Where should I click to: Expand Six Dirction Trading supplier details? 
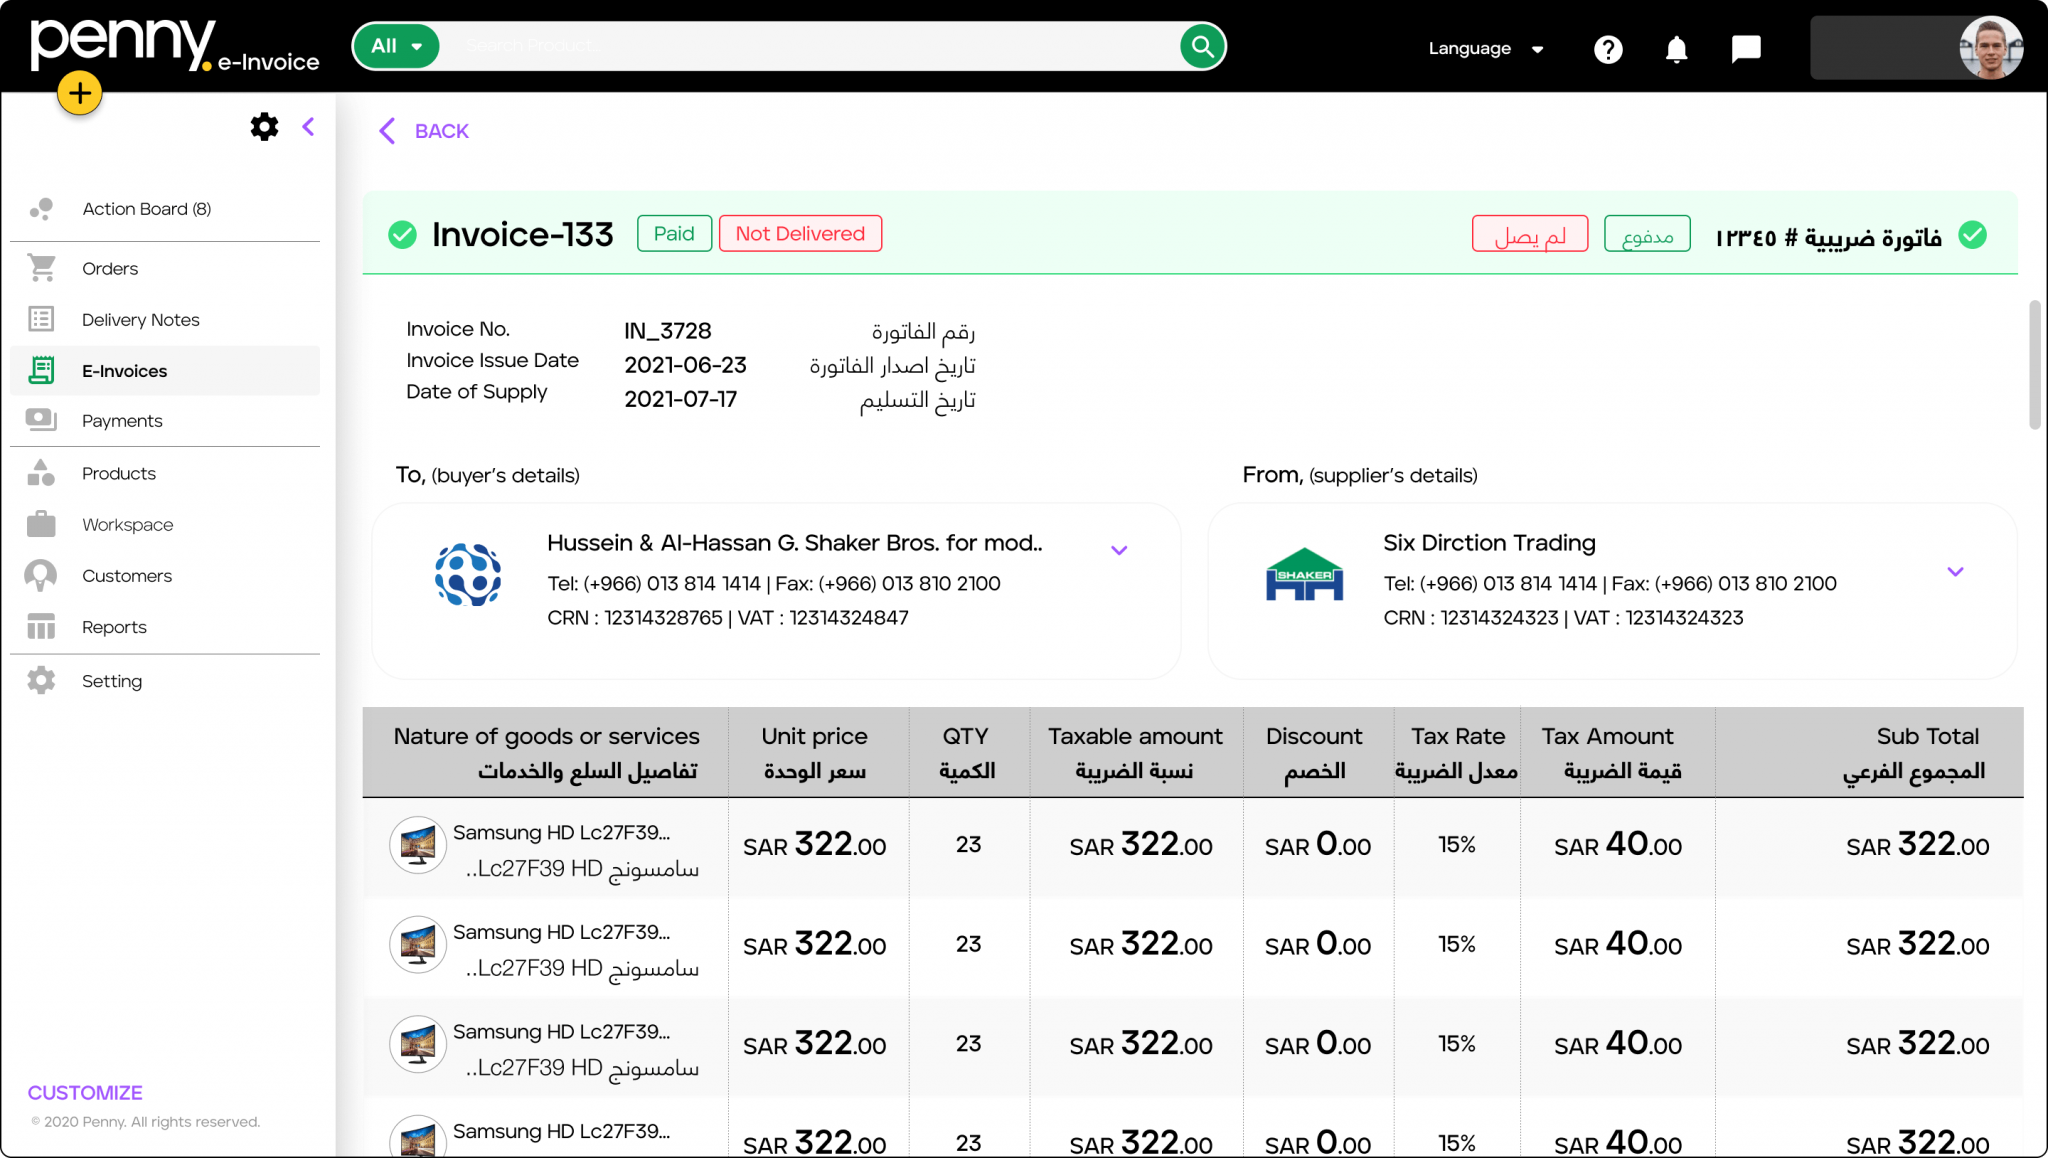(1957, 572)
